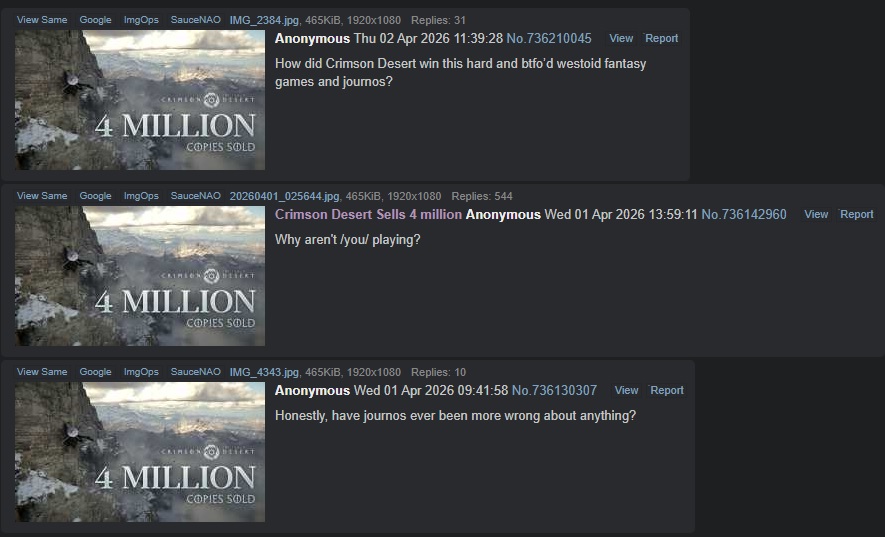This screenshot has height=537, width=885.
Task: Report post No.736142960
Action: [857, 215]
